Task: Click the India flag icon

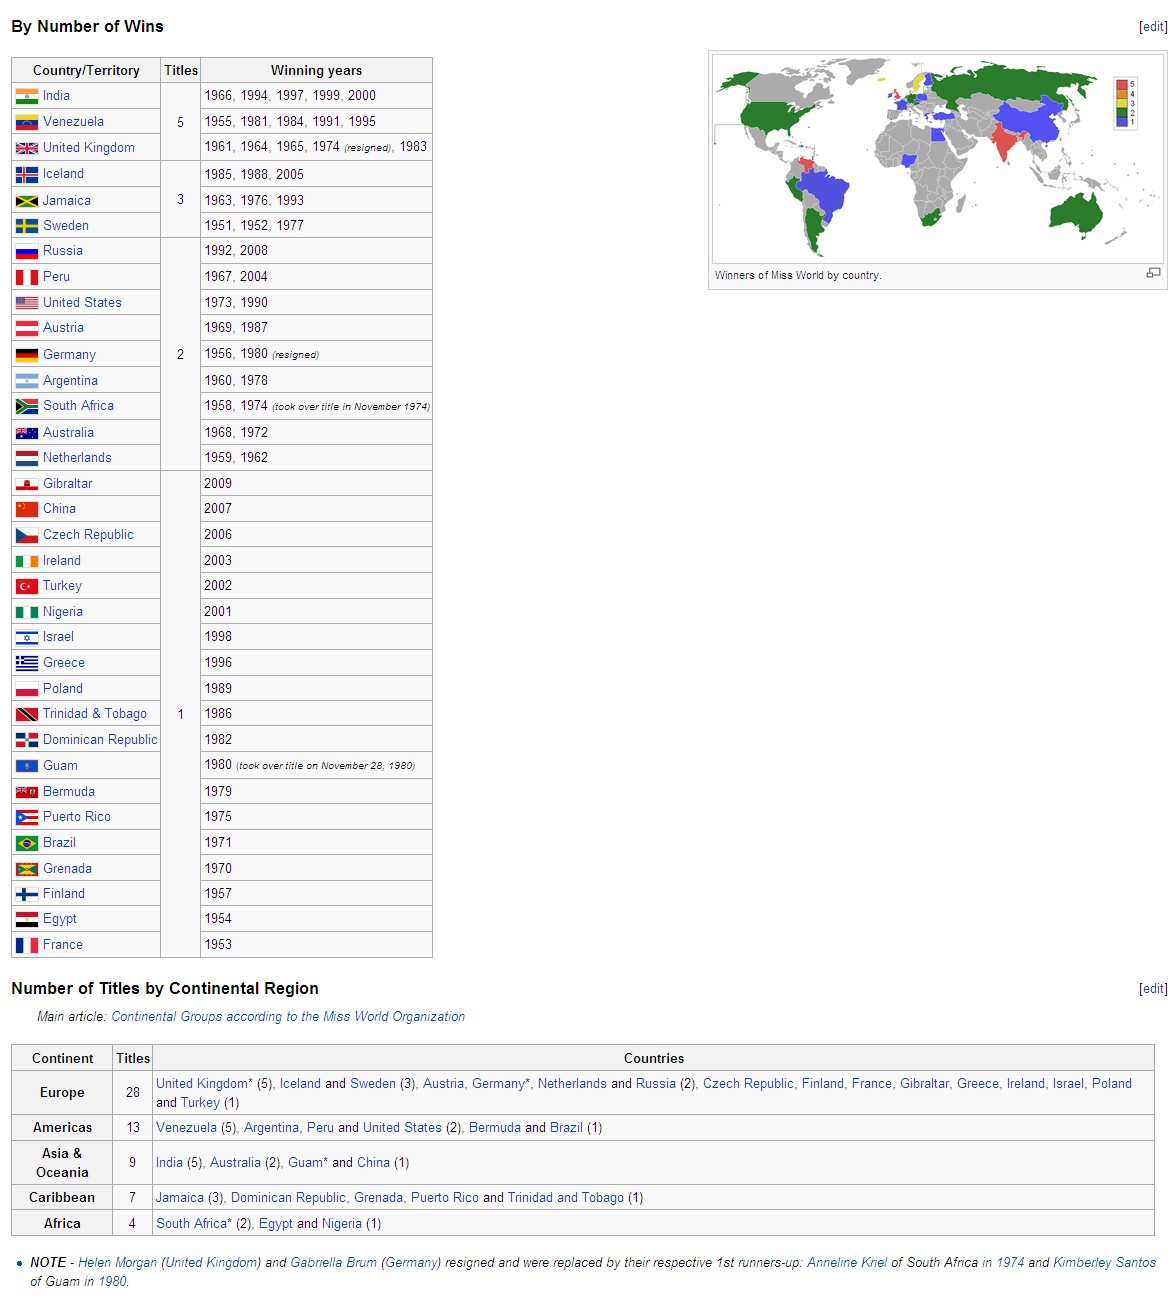Action: pyautogui.click(x=27, y=96)
